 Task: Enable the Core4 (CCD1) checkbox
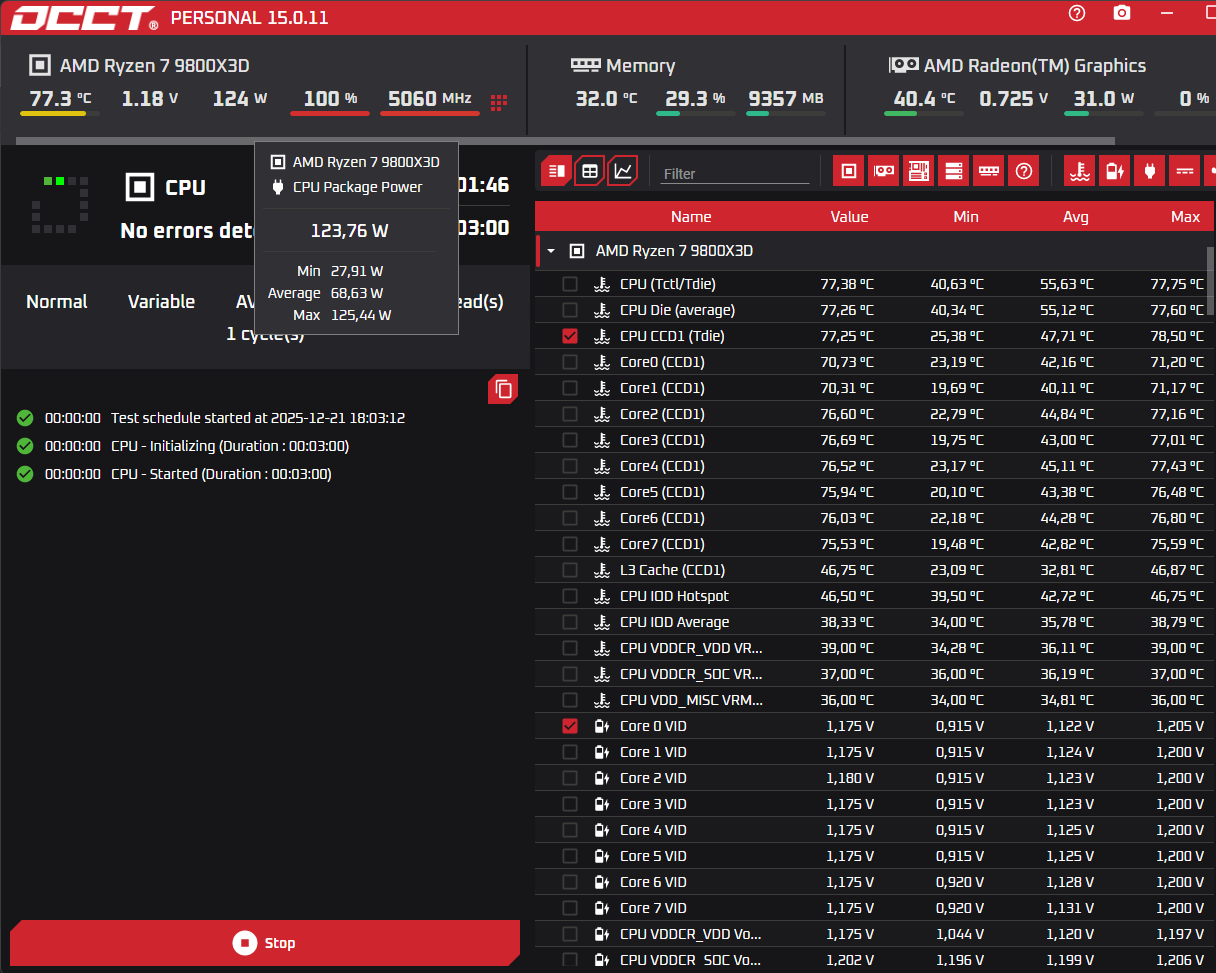(x=570, y=466)
